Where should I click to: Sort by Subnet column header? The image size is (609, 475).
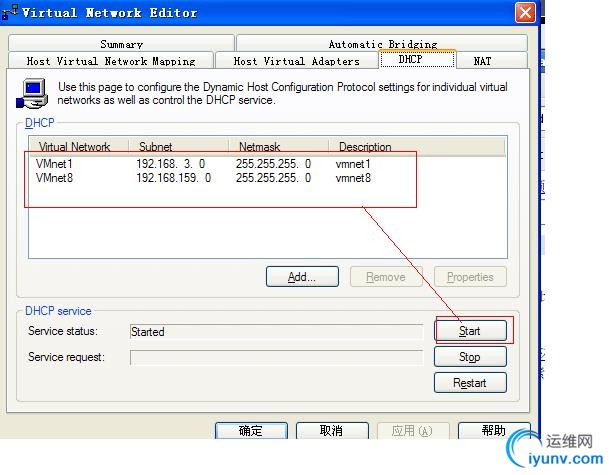pyautogui.click(x=179, y=146)
